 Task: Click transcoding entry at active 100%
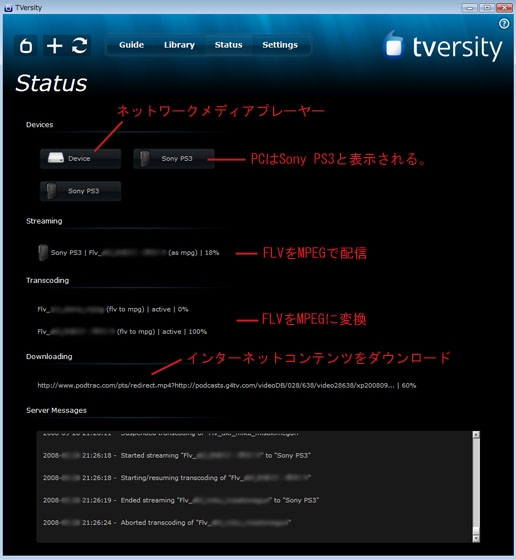coord(122,332)
